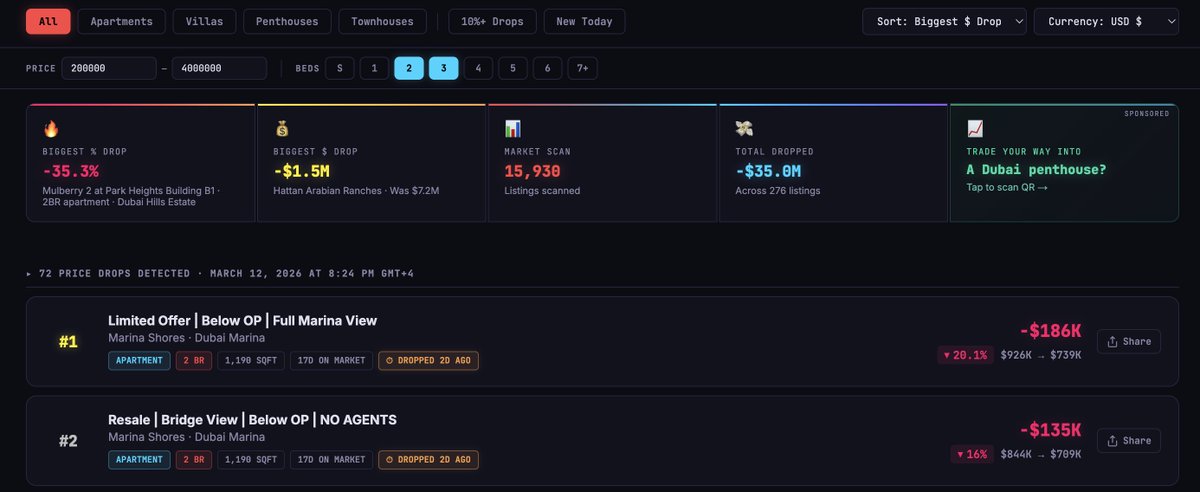This screenshot has width=1200, height=492.
Task: Edit the minimum price field 200000
Action: 108,68
